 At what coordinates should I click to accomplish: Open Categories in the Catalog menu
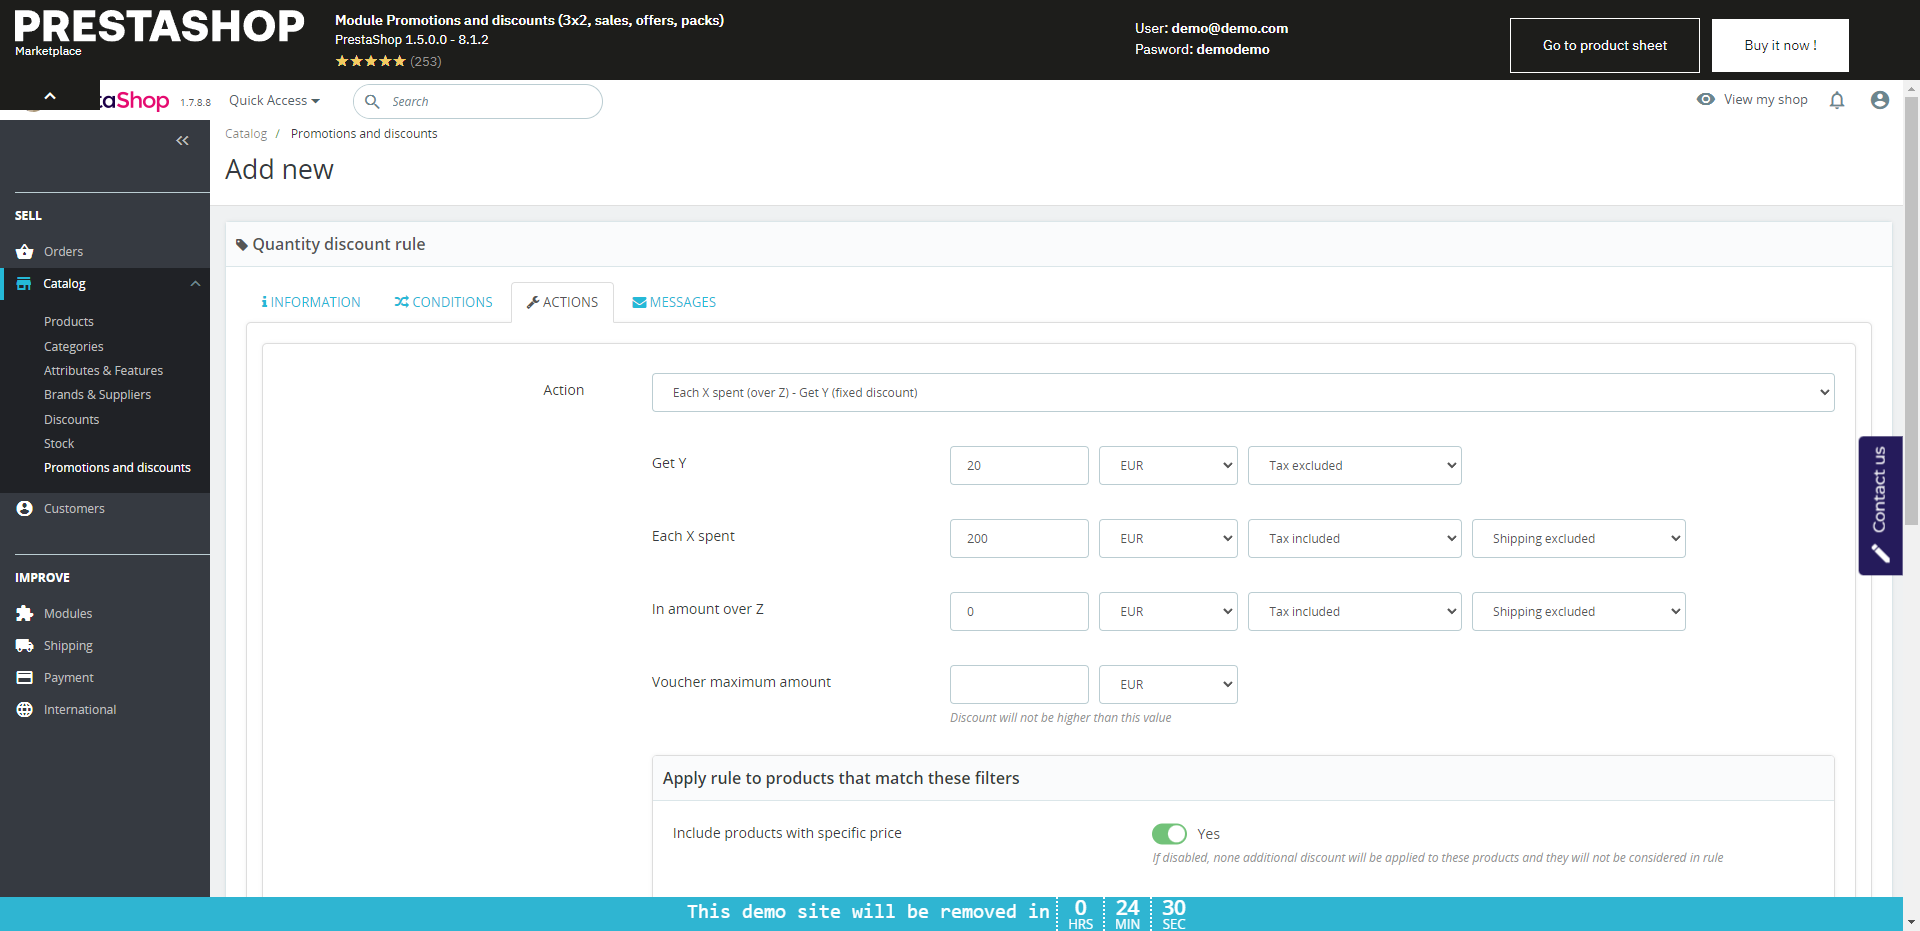coord(74,347)
